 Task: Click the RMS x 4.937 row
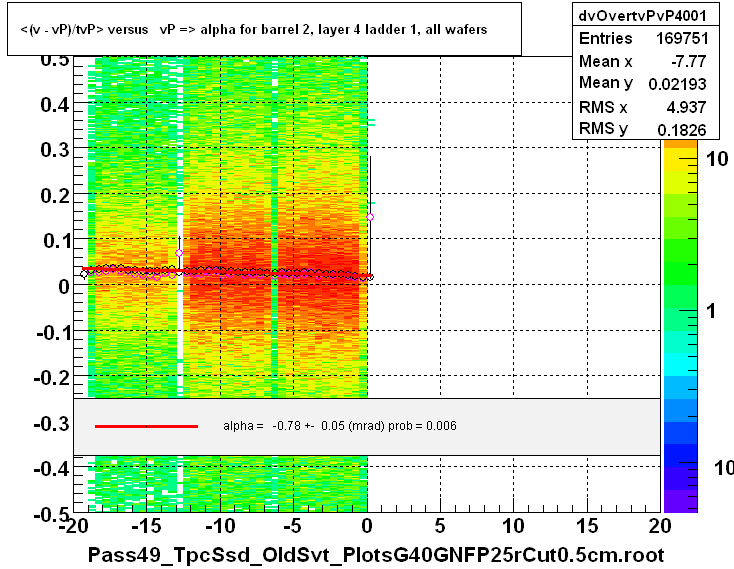pyautogui.click(x=644, y=107)
